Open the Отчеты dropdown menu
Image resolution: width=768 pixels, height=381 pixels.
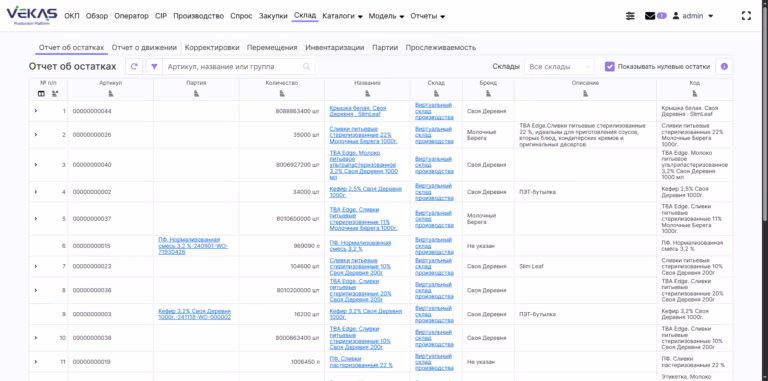tap(427, 16)
